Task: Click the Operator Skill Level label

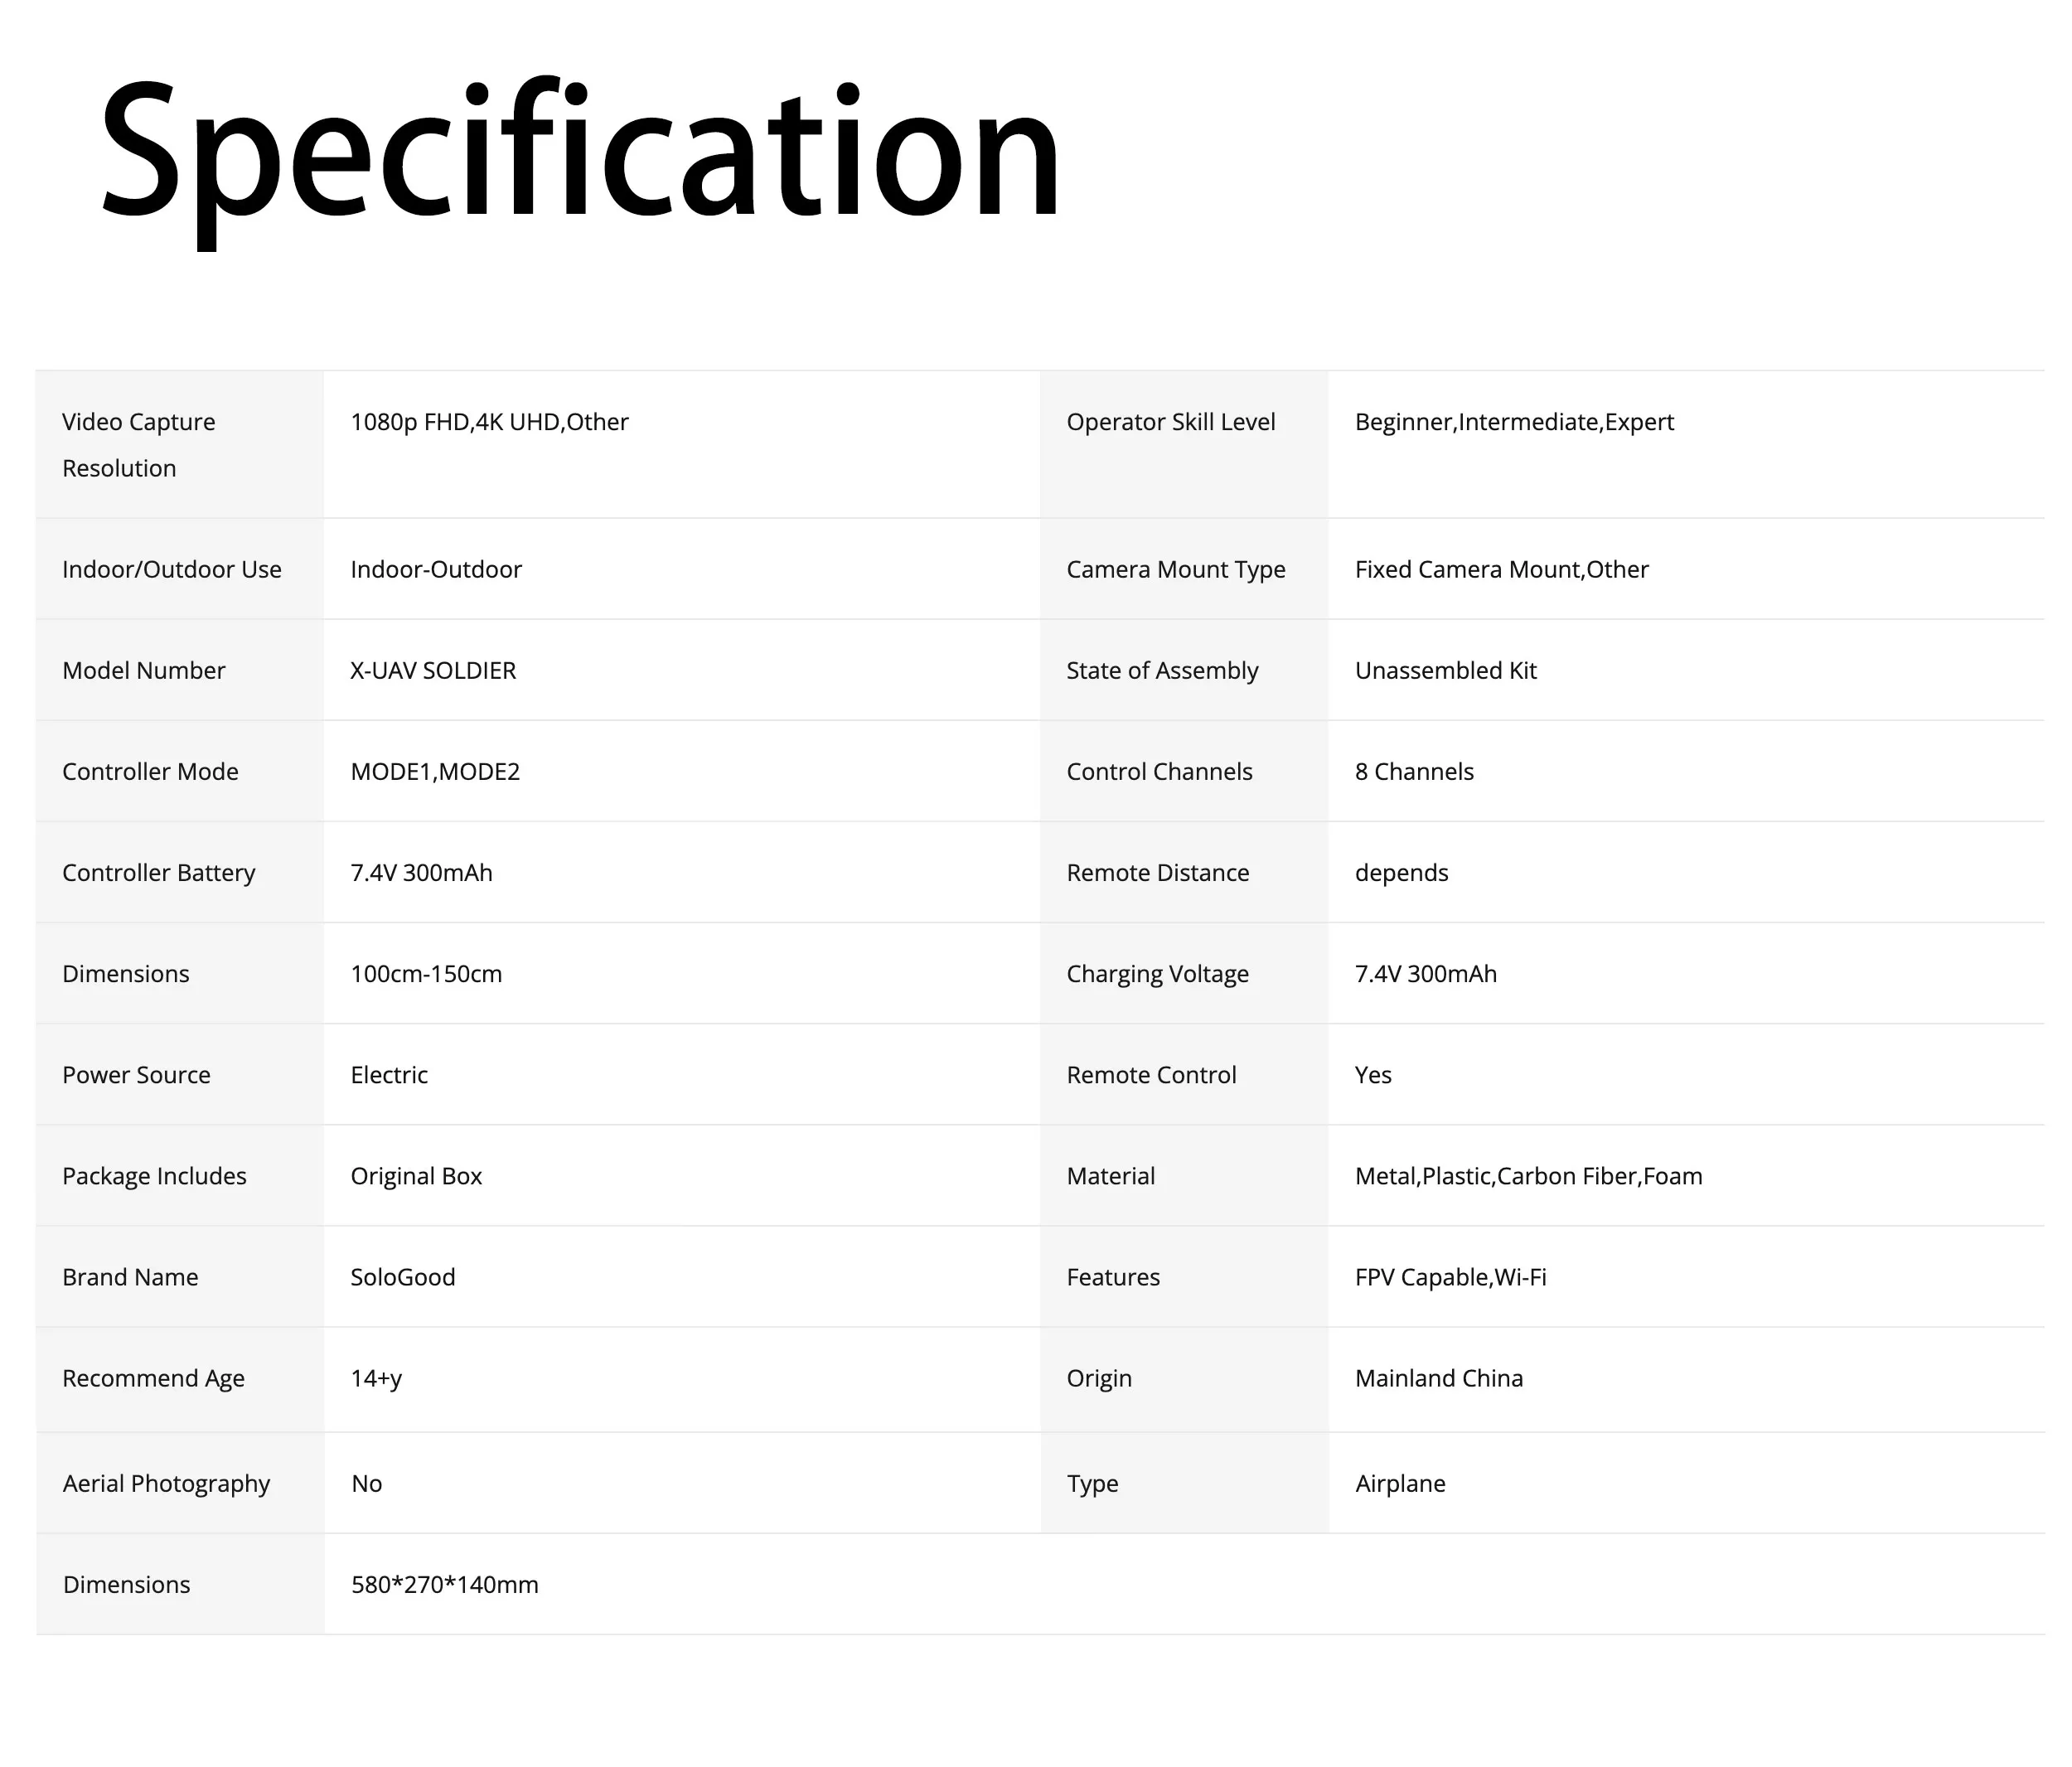Action: [x=1170, y=422]
